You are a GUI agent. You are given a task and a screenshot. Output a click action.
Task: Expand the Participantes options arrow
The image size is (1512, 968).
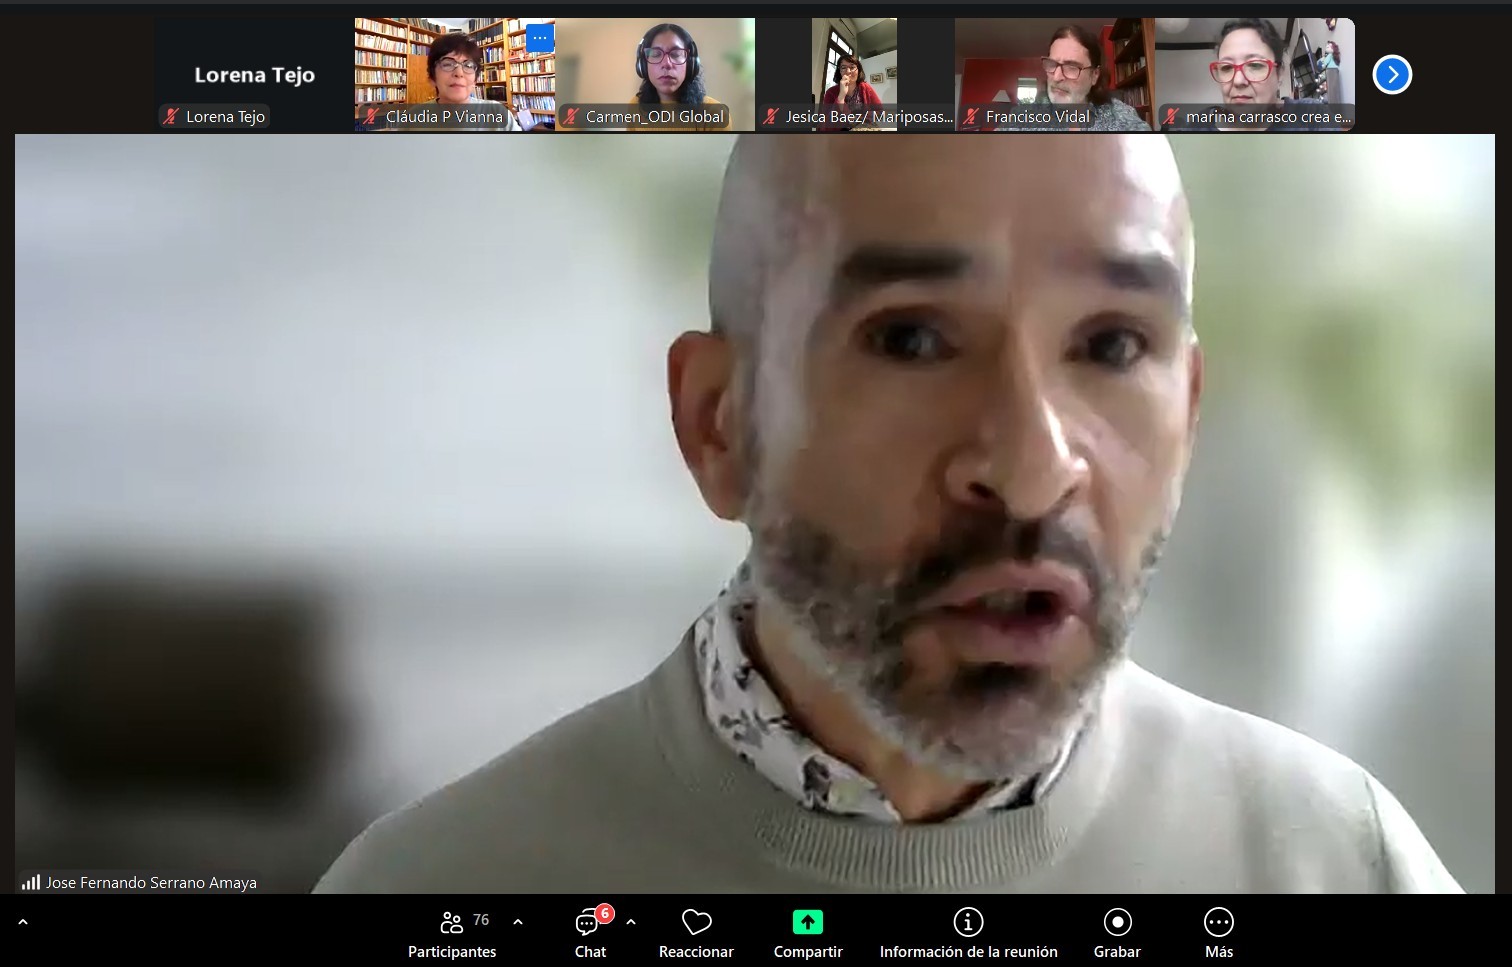pos(518,922)
